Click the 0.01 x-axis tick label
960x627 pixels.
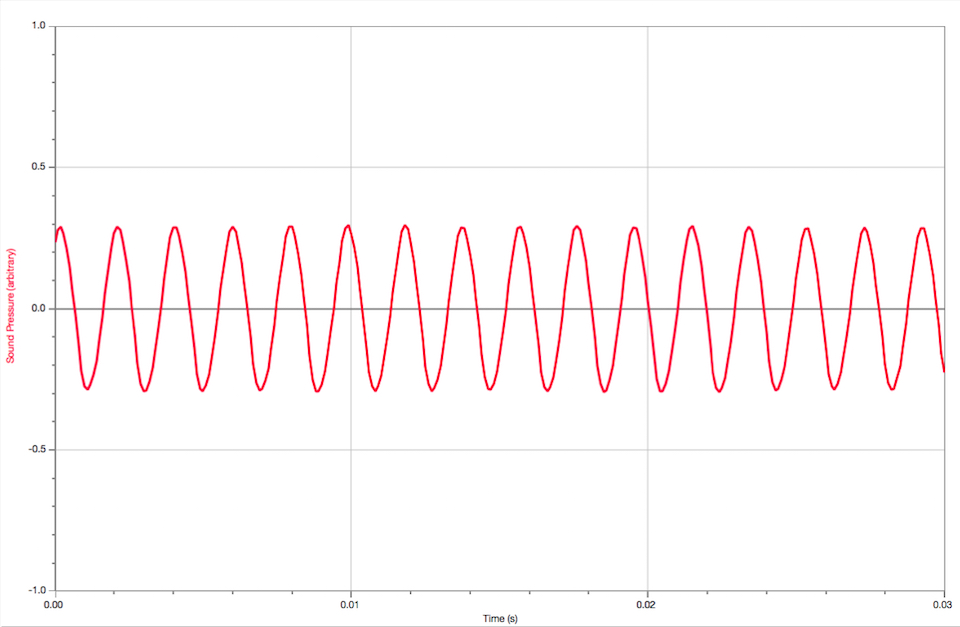tap(351, 604)
